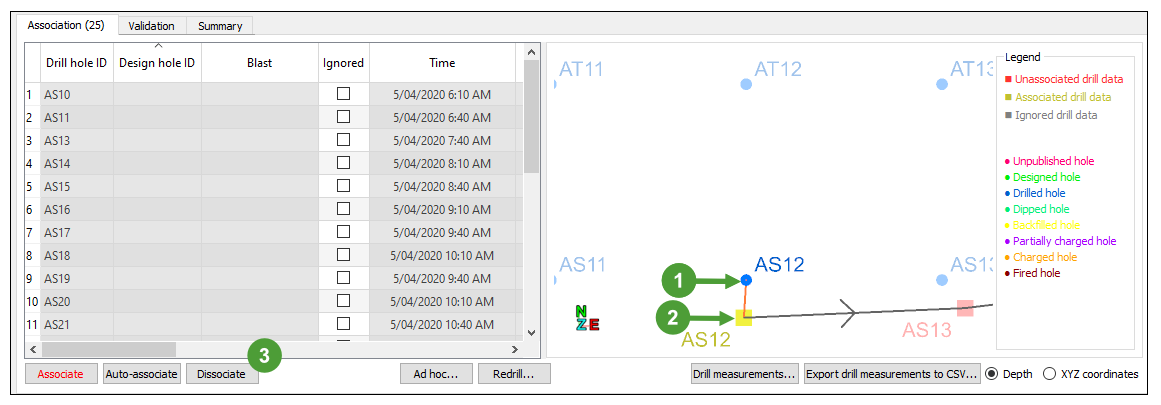The height and width of the screenshot is (405, 1161).
Task: Export drill measurements to CSV
Action: click(x=892, y=374)
